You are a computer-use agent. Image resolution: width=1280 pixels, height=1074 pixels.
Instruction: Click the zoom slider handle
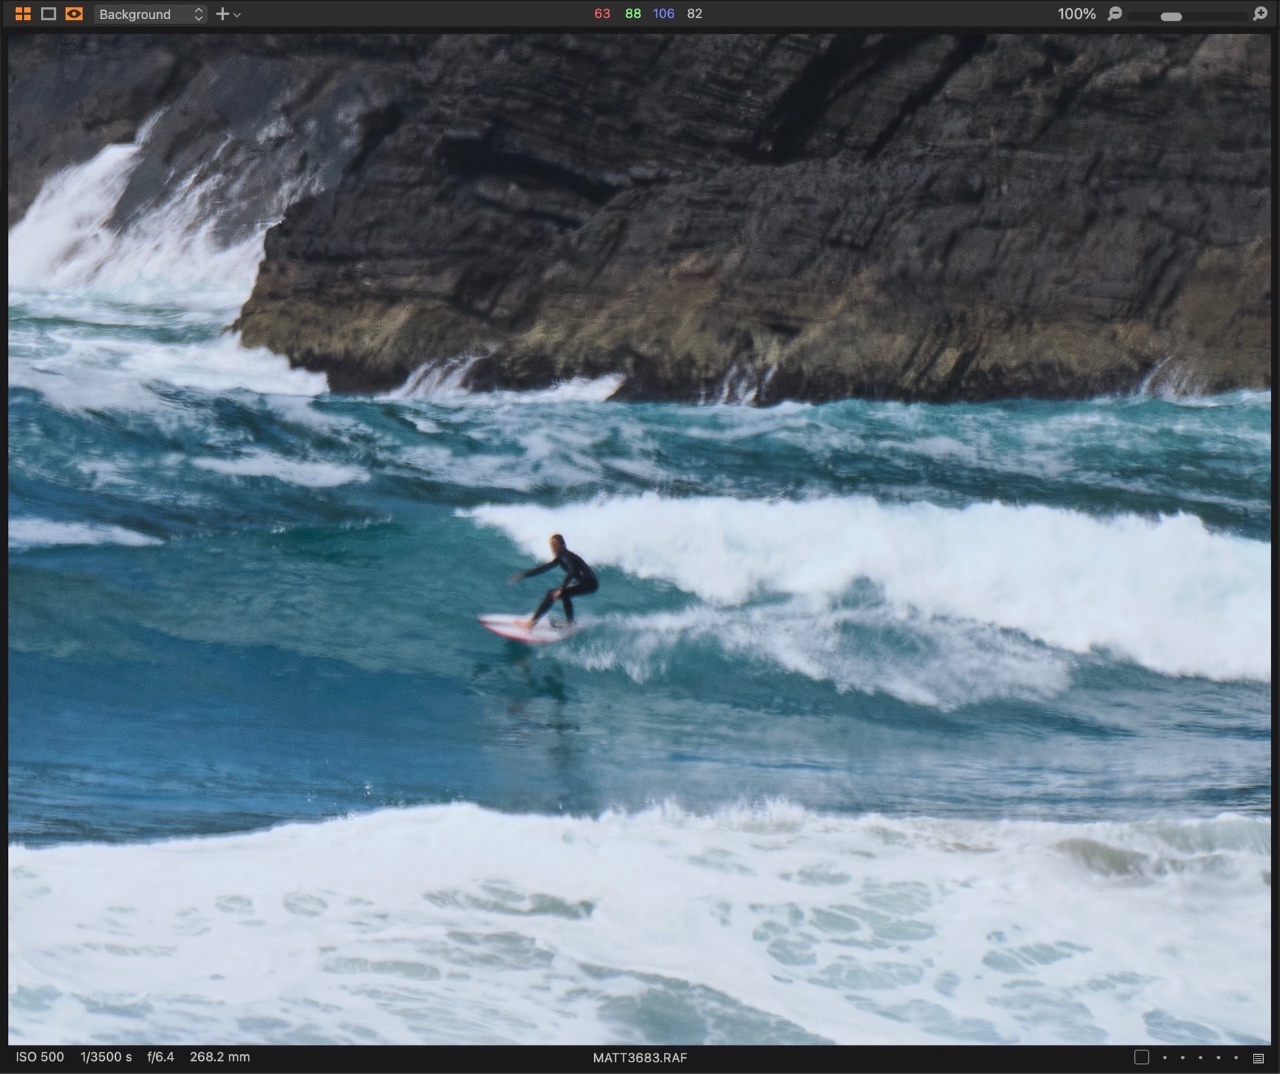tap(1171, 16)
